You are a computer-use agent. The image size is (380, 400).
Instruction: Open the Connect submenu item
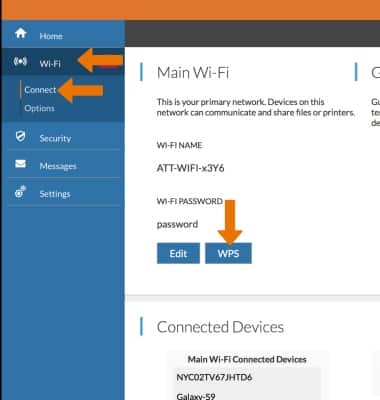[x=40, y=90]
